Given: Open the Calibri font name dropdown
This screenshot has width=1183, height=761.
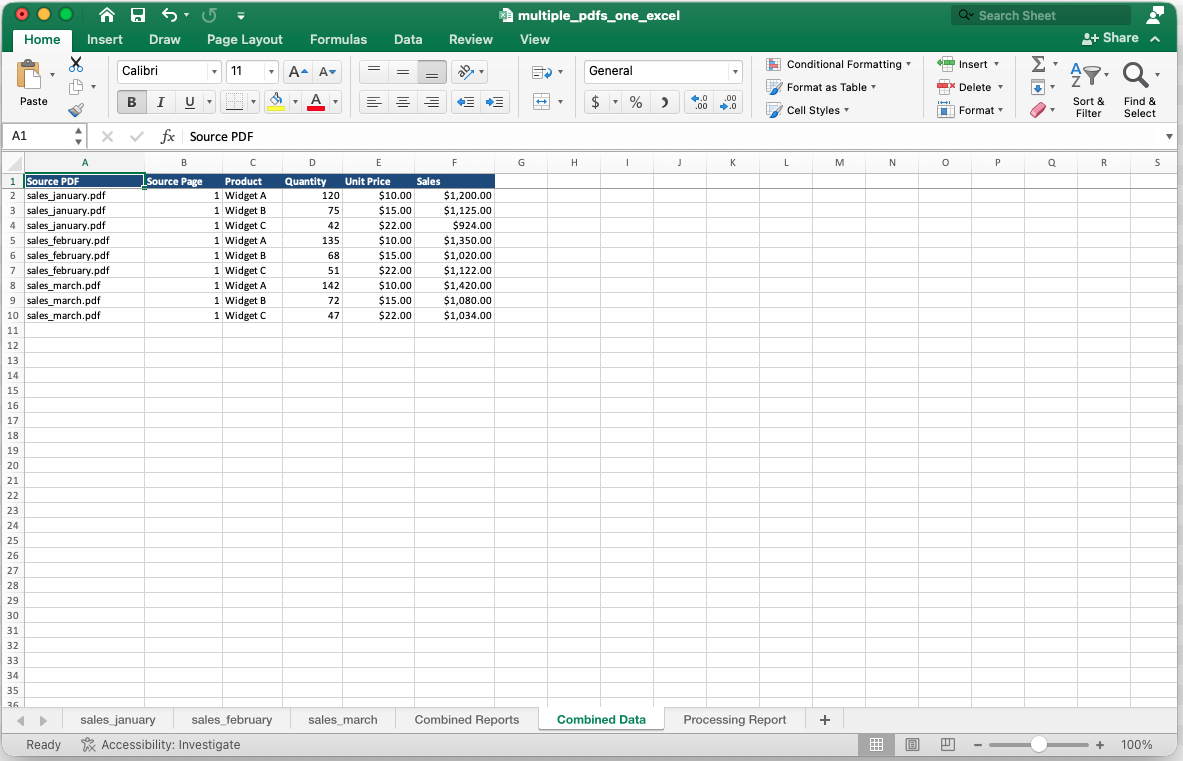Looking at the screenshot, I should click(x=214, y=72).
